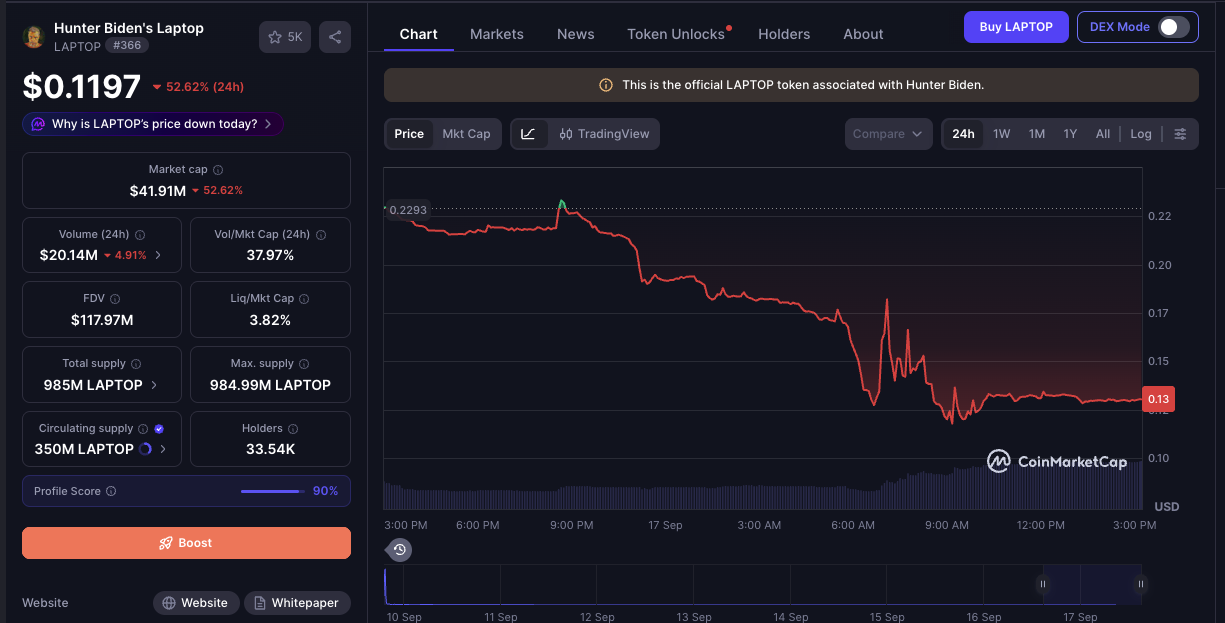Open the Website link button

196,603
